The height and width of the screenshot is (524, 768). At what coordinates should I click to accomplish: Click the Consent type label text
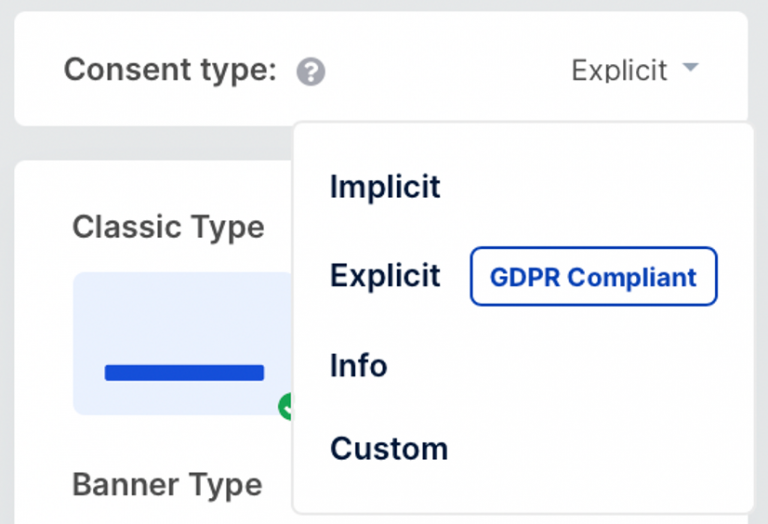(x=170, y=70)
